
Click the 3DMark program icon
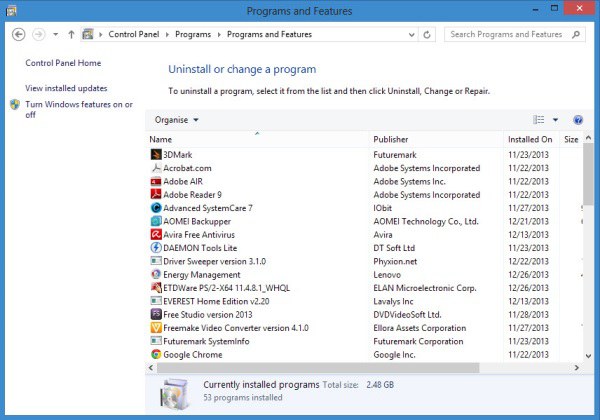[156, 155]
